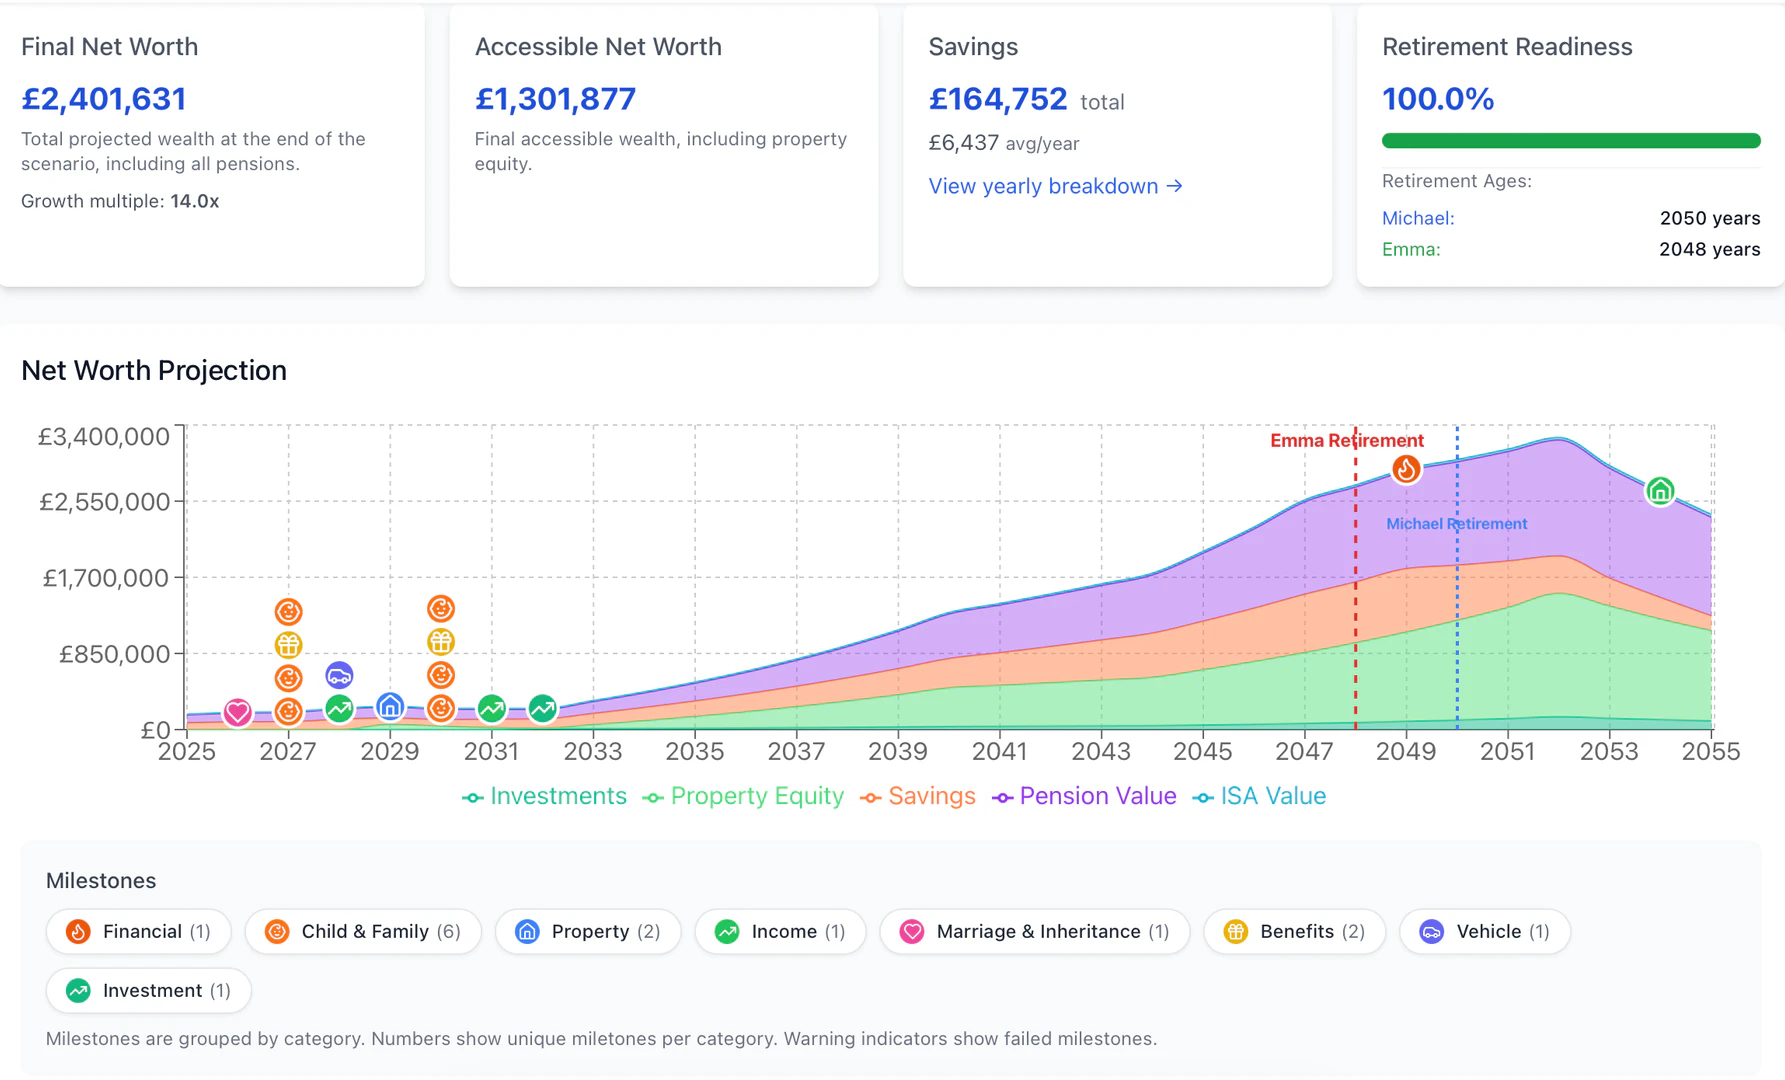Click the green growth-arrow milestone near 2032
Image resolution: width=1785 pixels, height=1080 pixels.
[543, 709]
